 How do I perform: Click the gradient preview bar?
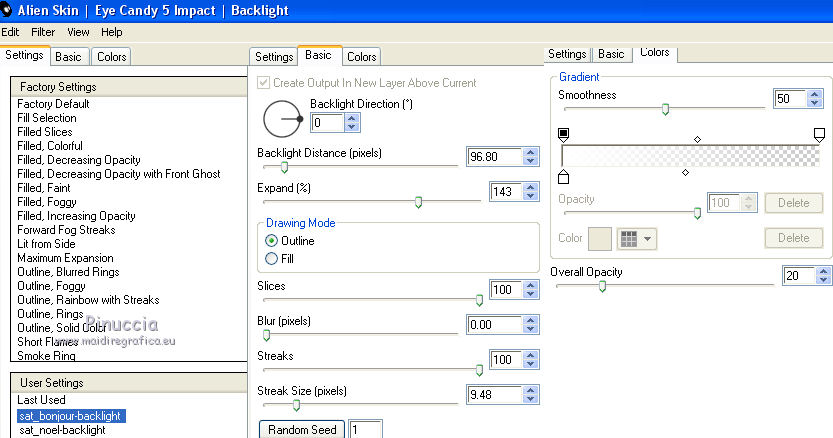(691, 156)
